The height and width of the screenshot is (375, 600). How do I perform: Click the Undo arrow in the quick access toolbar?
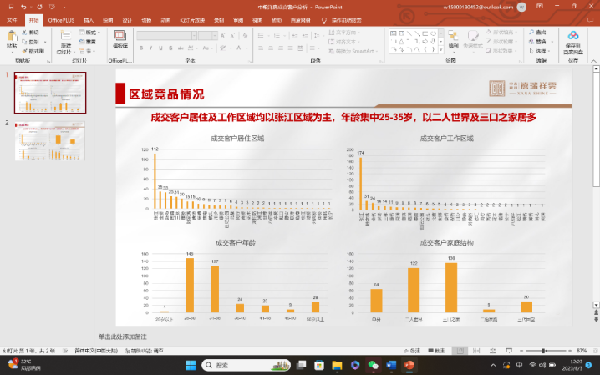[x=24, y=7]
